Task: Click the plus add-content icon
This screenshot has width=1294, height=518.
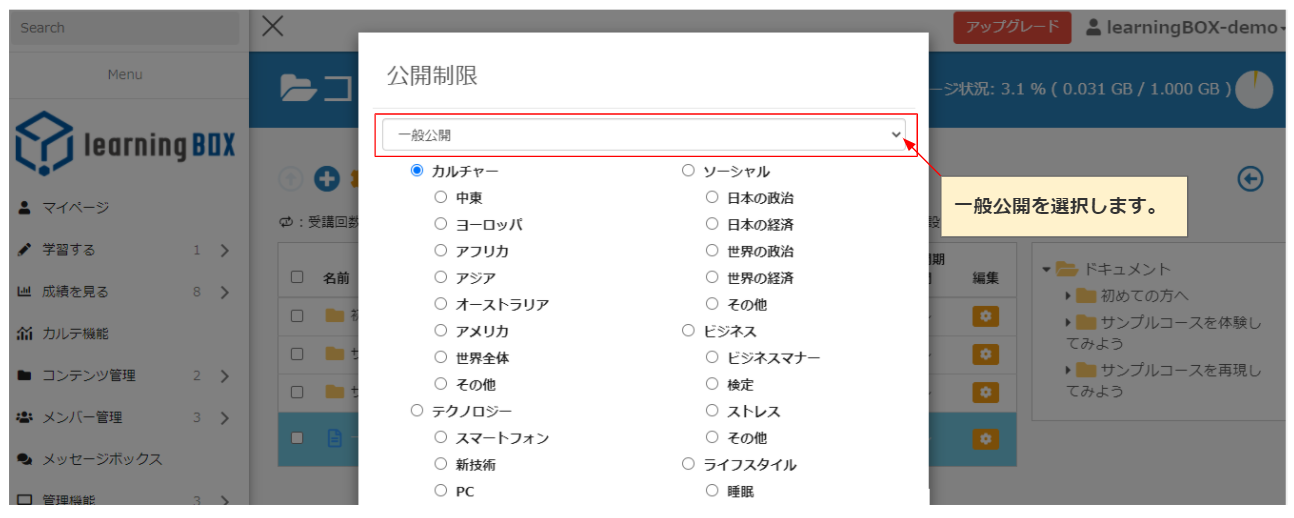Action: pos(326,179)
